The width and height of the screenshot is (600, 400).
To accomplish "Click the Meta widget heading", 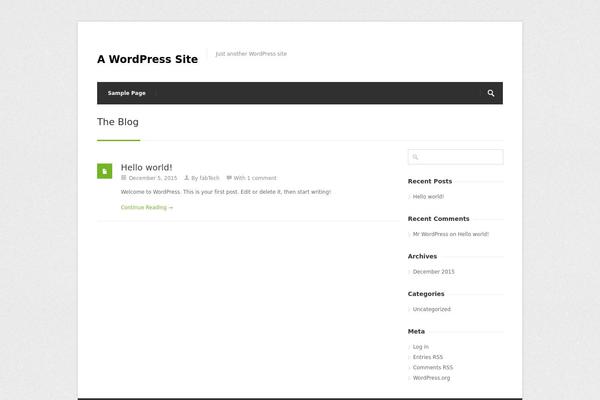I will tap(416, 331).
